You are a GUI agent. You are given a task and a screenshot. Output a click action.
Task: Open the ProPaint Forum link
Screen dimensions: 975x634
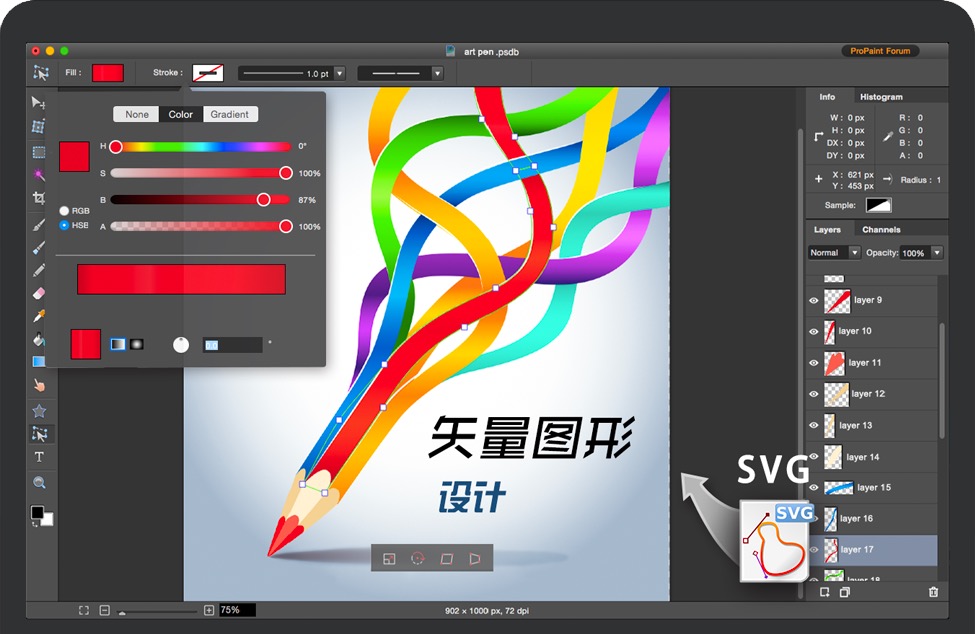(x=880, y=51)
